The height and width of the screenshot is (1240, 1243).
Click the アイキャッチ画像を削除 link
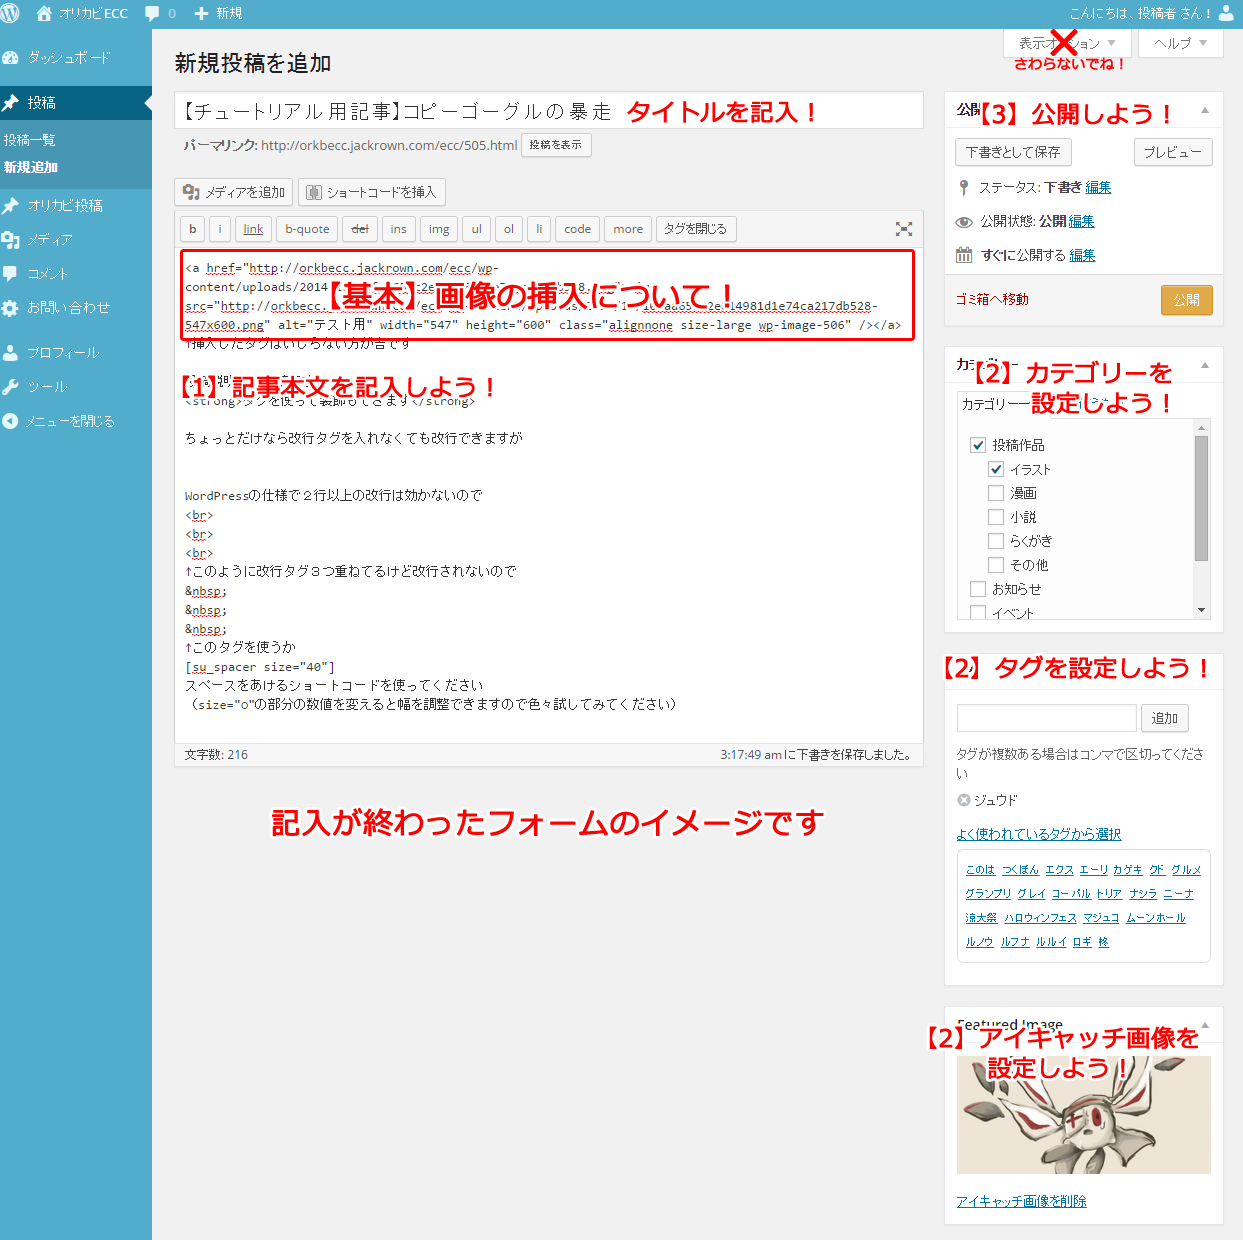(1021, 1201)
